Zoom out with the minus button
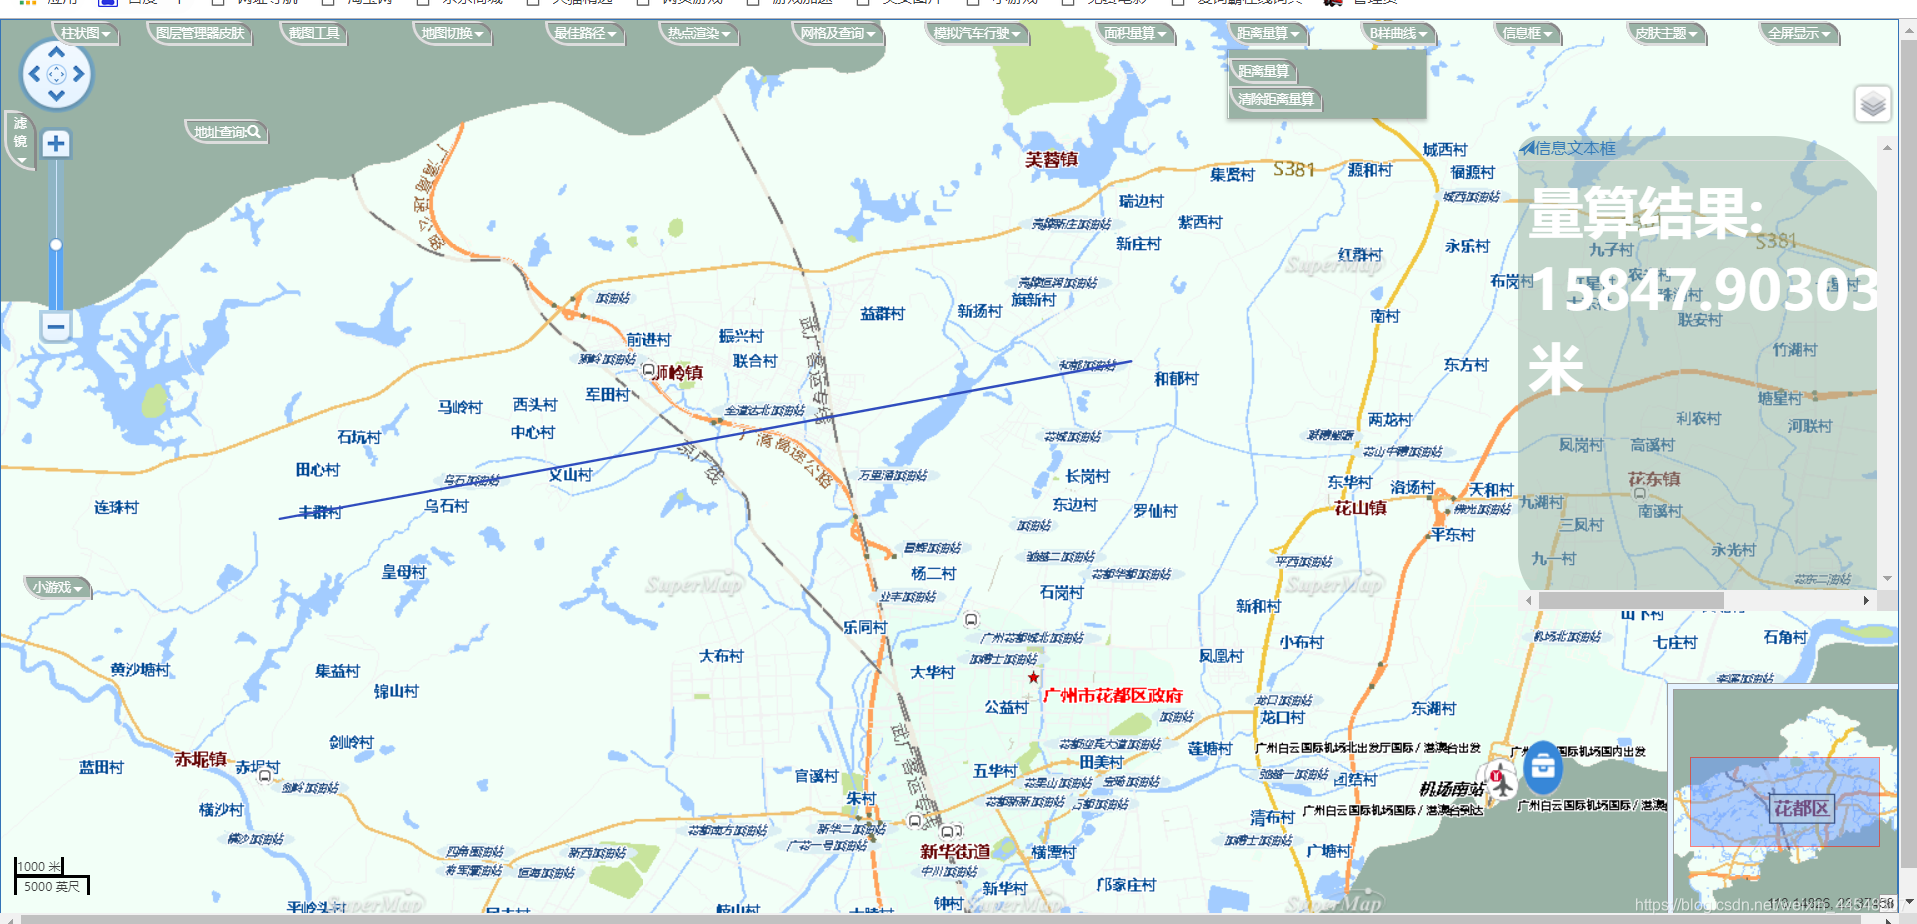This screenshot has width=1917, height=924. [x=56, y=326]
